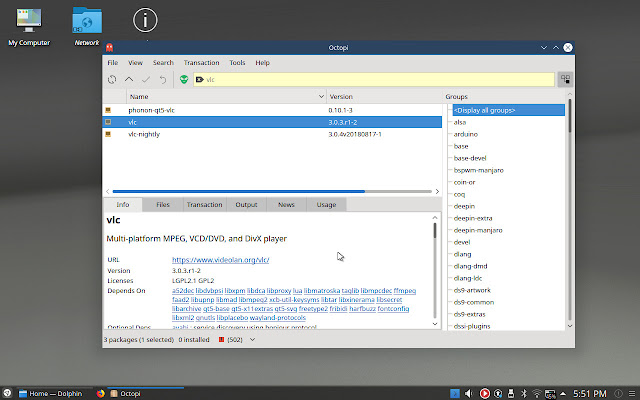Click the Bluetooth tray icon
Viewport: 640px width, 400px height.
click(x=524, y=393)
